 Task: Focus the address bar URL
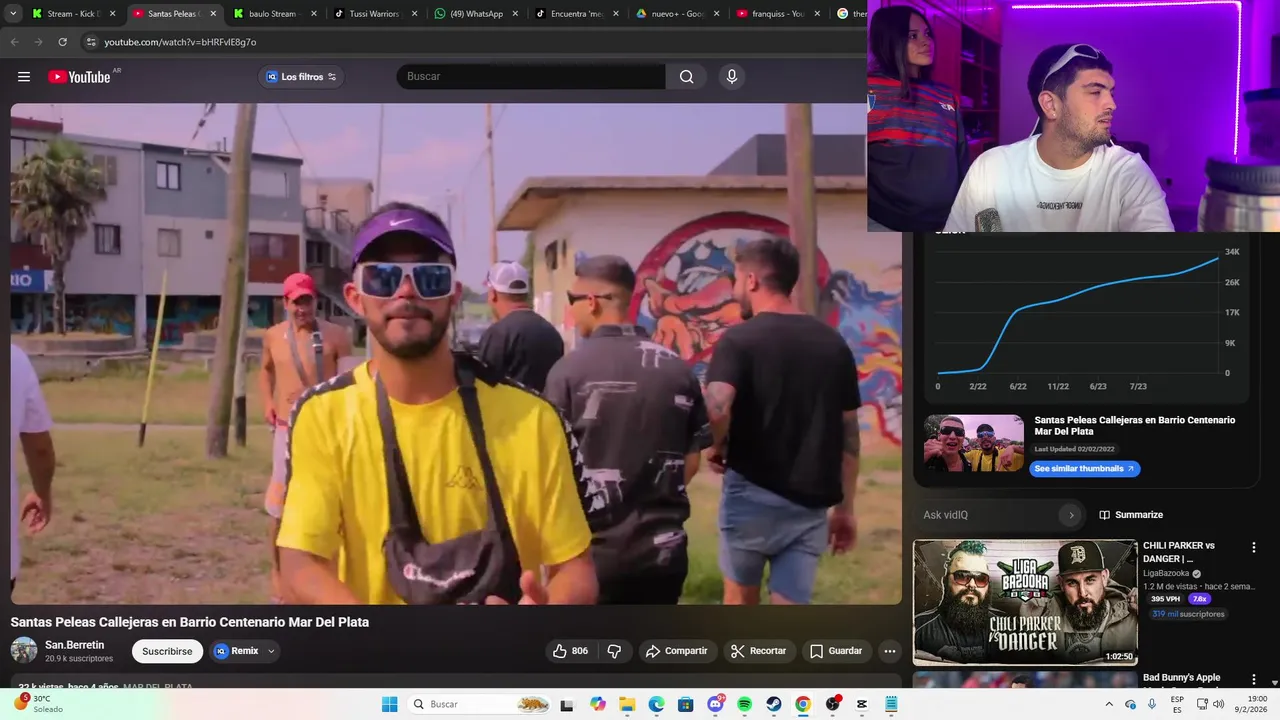tap(180, 42)
